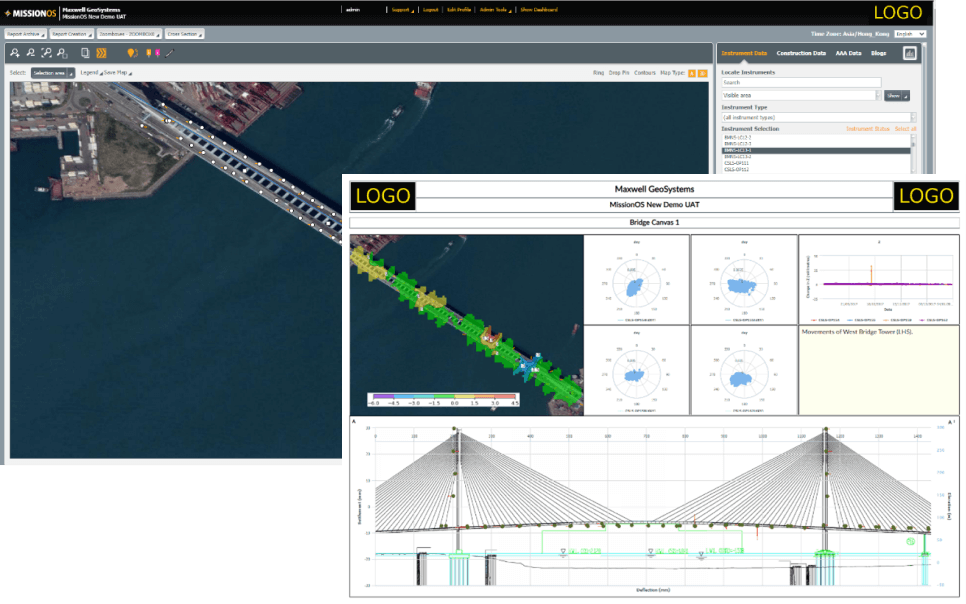
Task: Click the admin username in header
Action: point(353,10)
